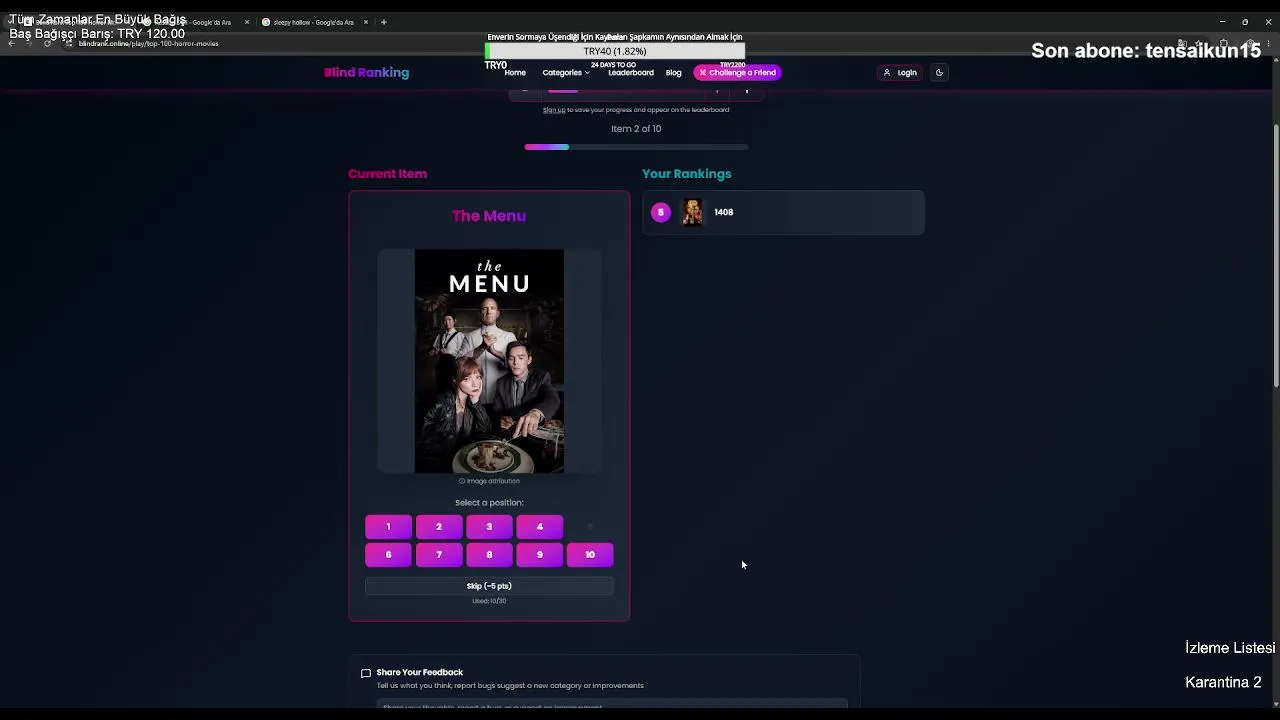1280x720 pixels.
Task: Click the page vertical scrollbar
Action: 1275,255
